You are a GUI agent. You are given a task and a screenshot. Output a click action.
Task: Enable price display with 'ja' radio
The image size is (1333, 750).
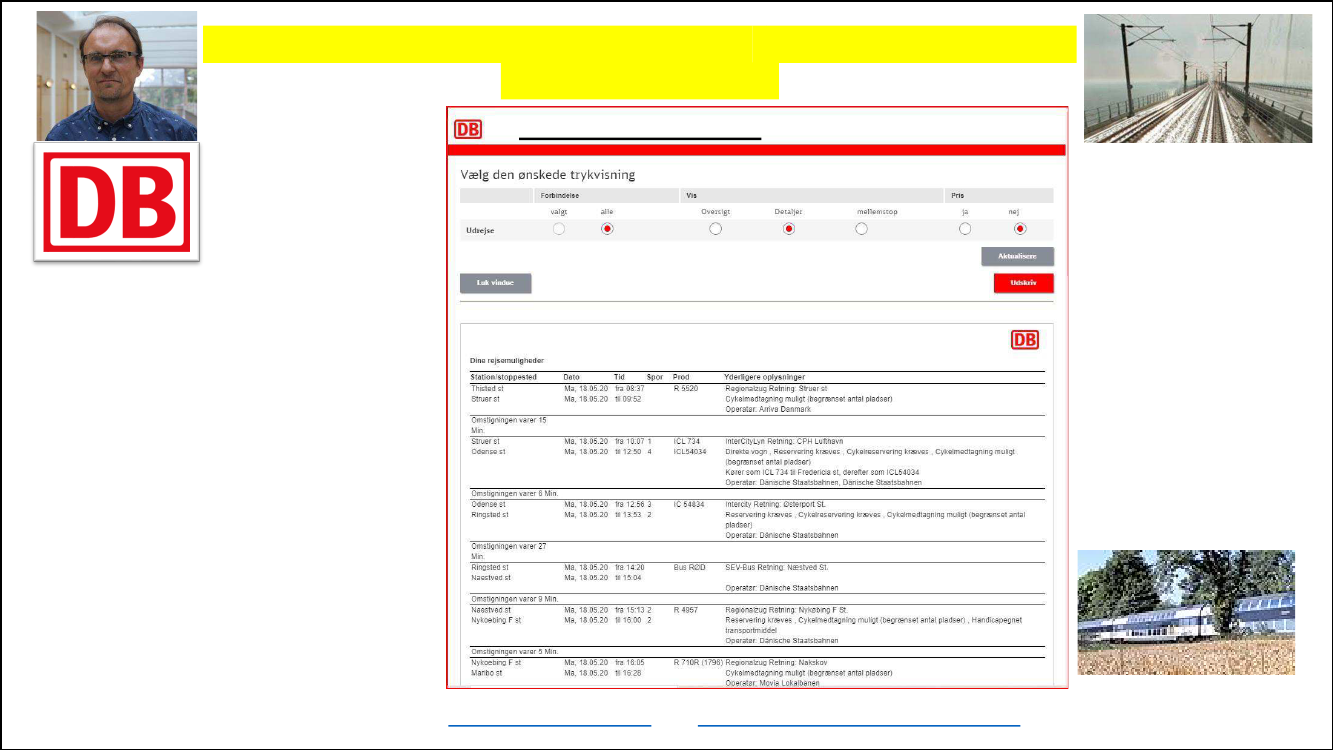pos(965,229)
